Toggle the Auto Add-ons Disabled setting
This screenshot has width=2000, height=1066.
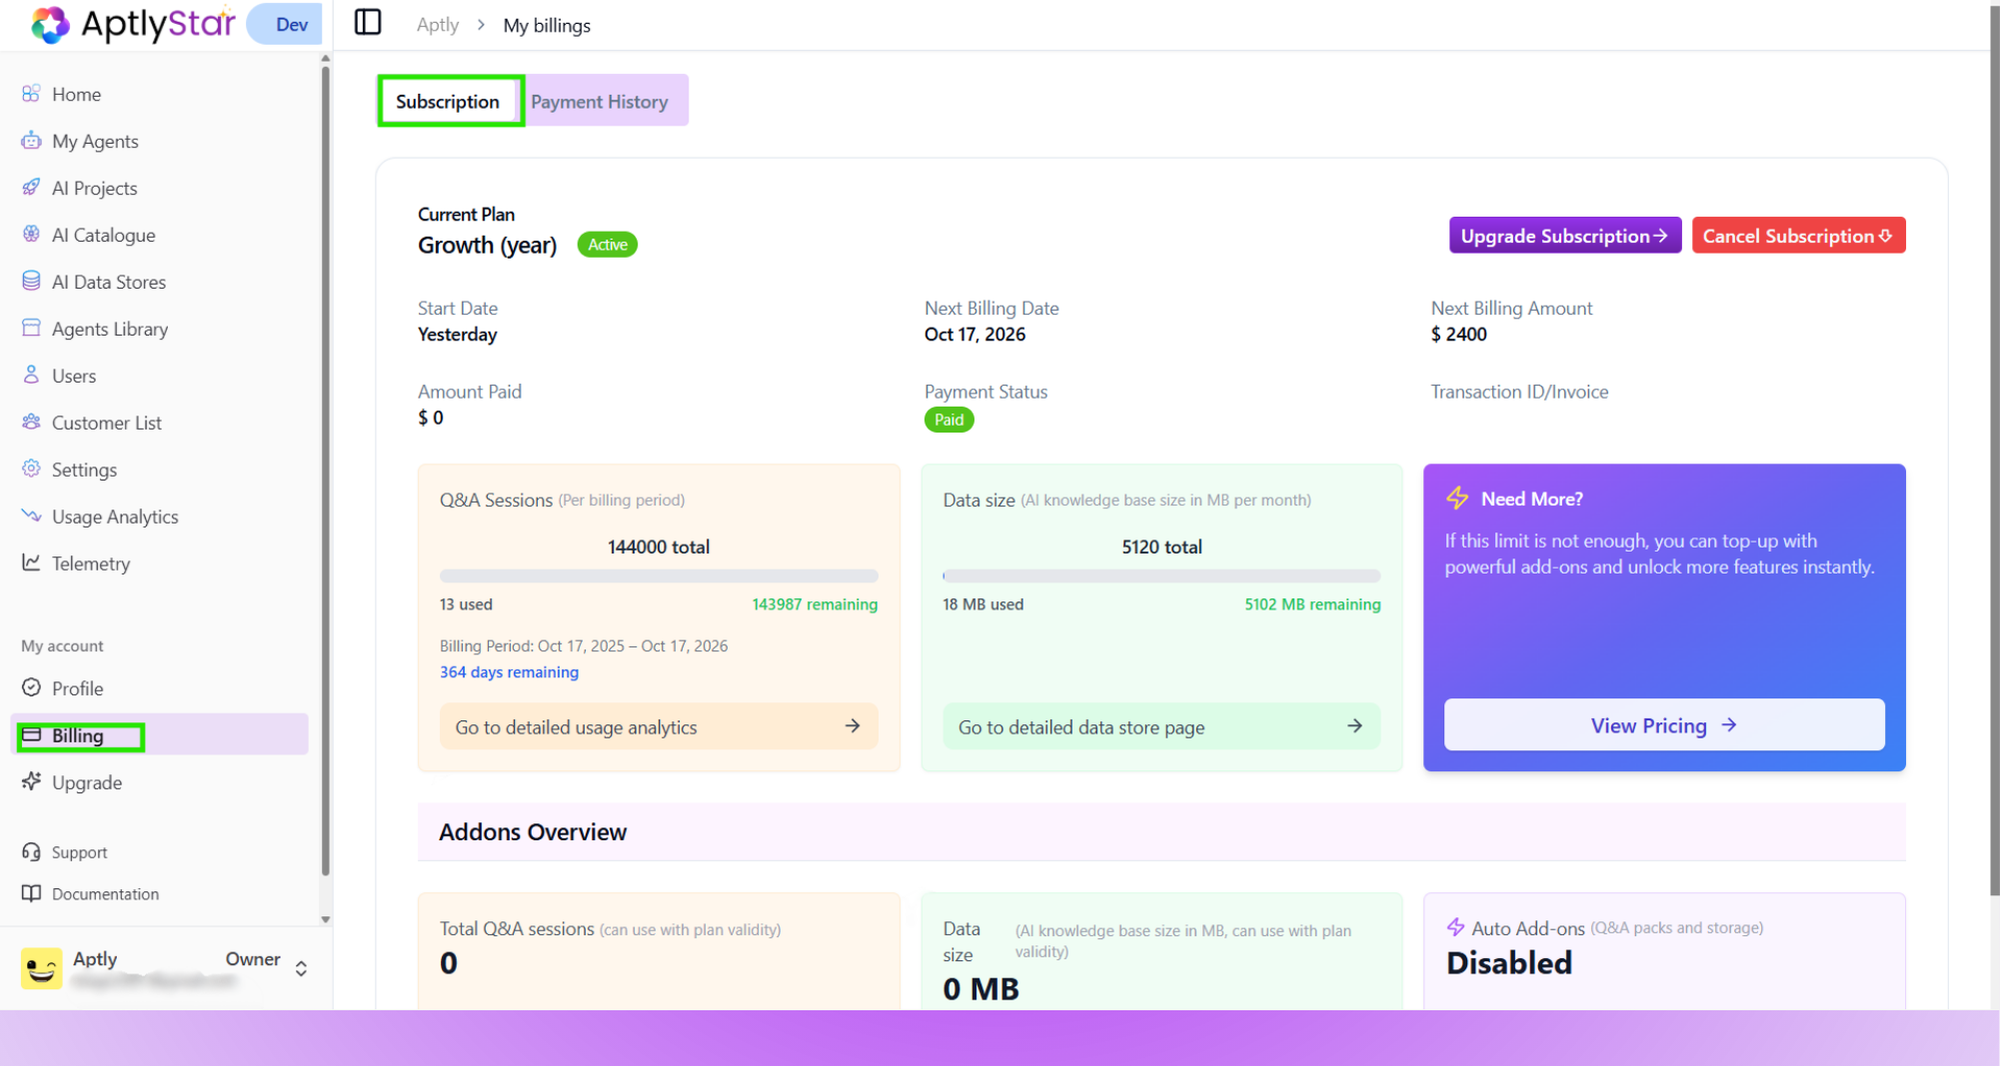click(1509, 962)
